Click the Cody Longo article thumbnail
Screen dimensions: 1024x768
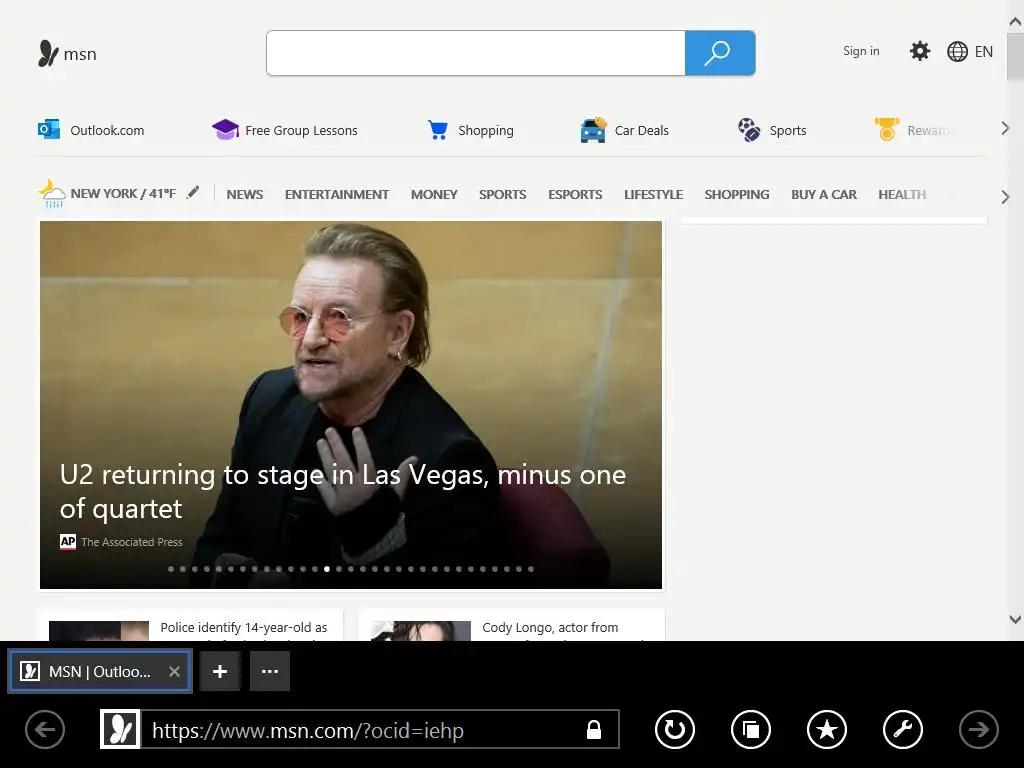click(x=421, y=631)
